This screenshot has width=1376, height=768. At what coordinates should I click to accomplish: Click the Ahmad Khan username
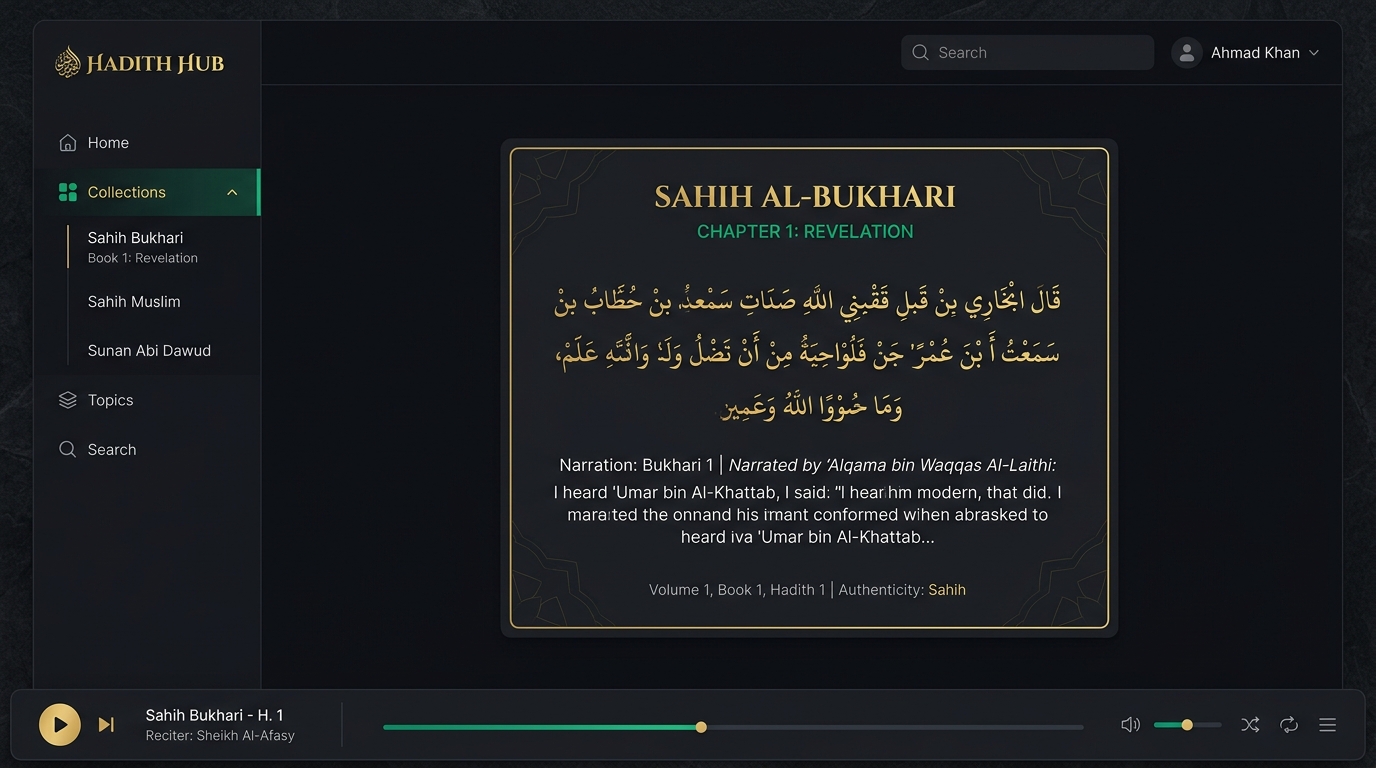pyautogui.click(x=1255, y=53)
